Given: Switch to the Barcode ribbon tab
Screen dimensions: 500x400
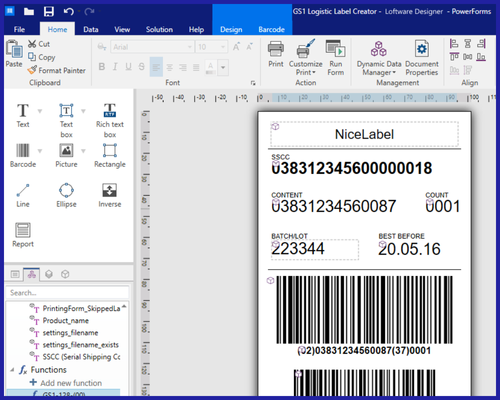Looking at the screenshot, I should point(271,29).
